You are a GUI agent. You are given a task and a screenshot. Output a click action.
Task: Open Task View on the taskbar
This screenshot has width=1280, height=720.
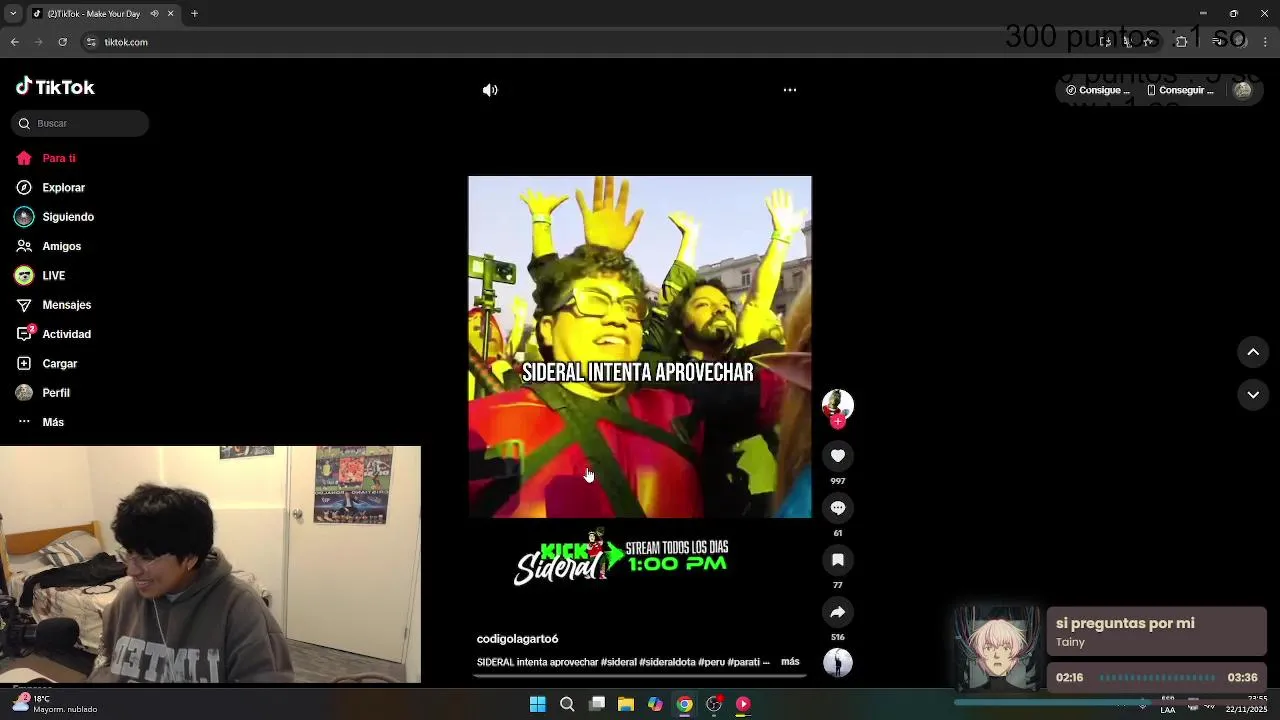point(597,704)
